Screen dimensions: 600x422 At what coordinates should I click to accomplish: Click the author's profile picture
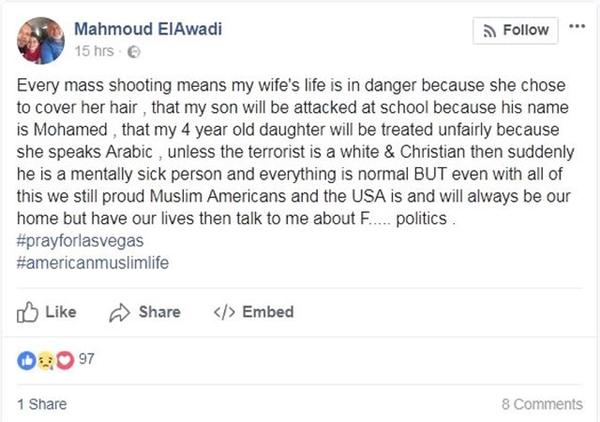tap(41, 40)
